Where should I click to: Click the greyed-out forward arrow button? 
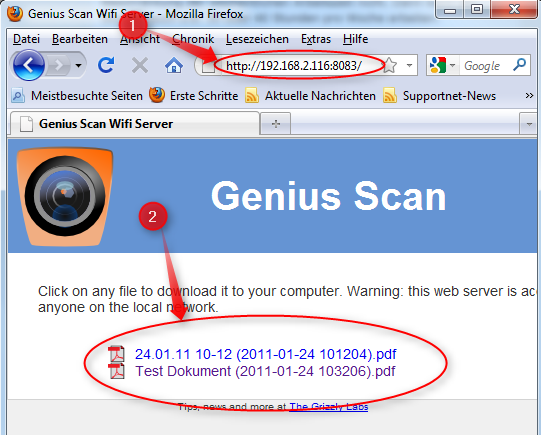pos(59,65)
